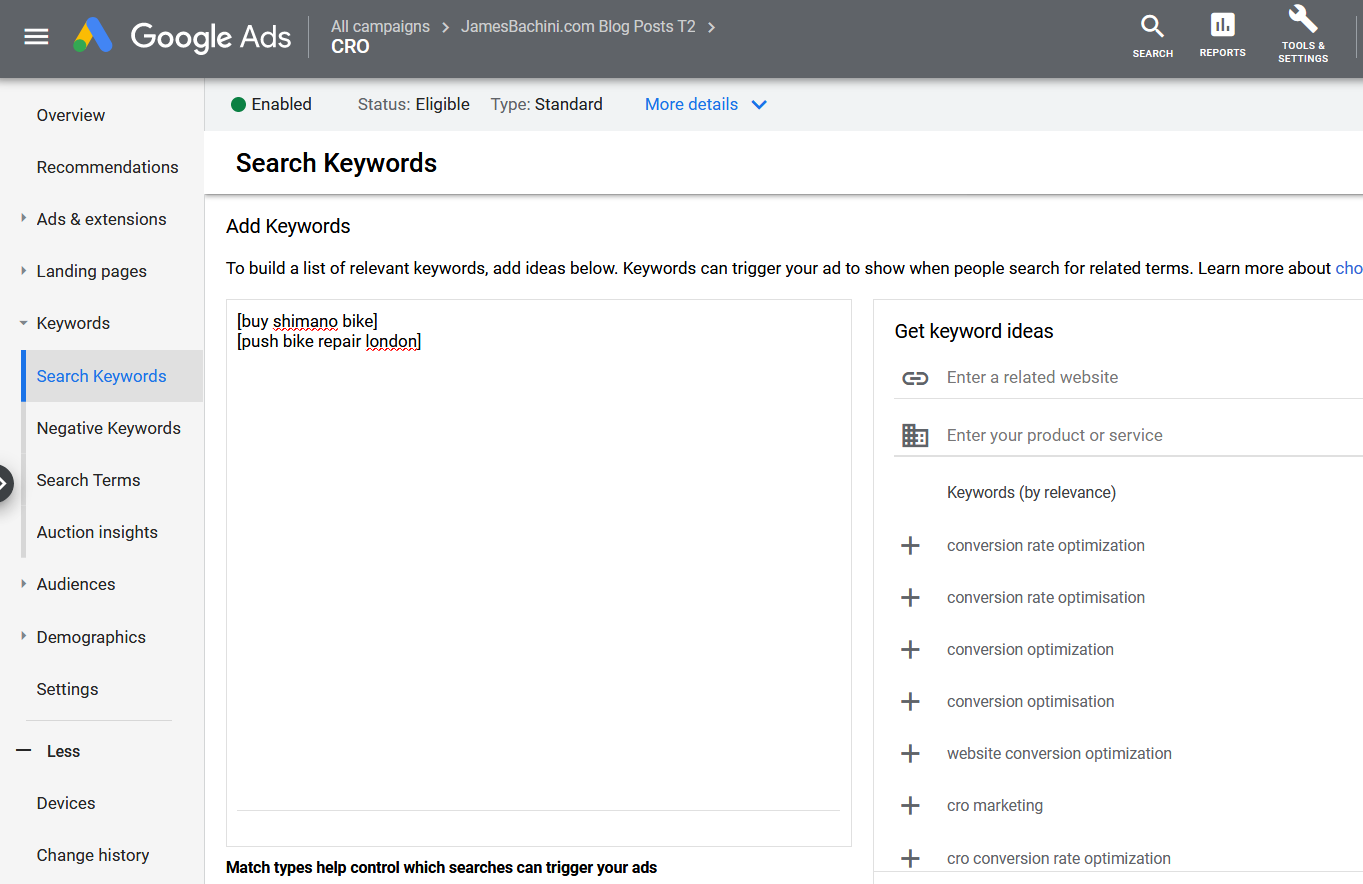
Task: Add 'conversion rate optimization' keyword with plus
Action: pos(910,546)
